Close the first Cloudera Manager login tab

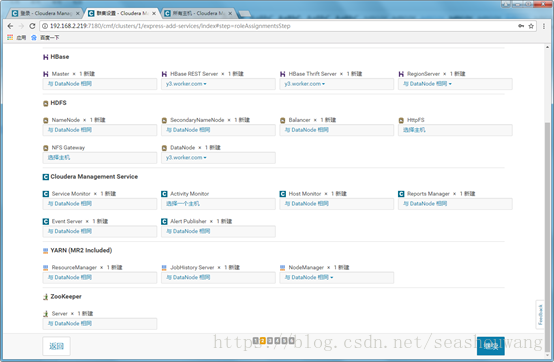pyautogui.click(x=77, y=13)
